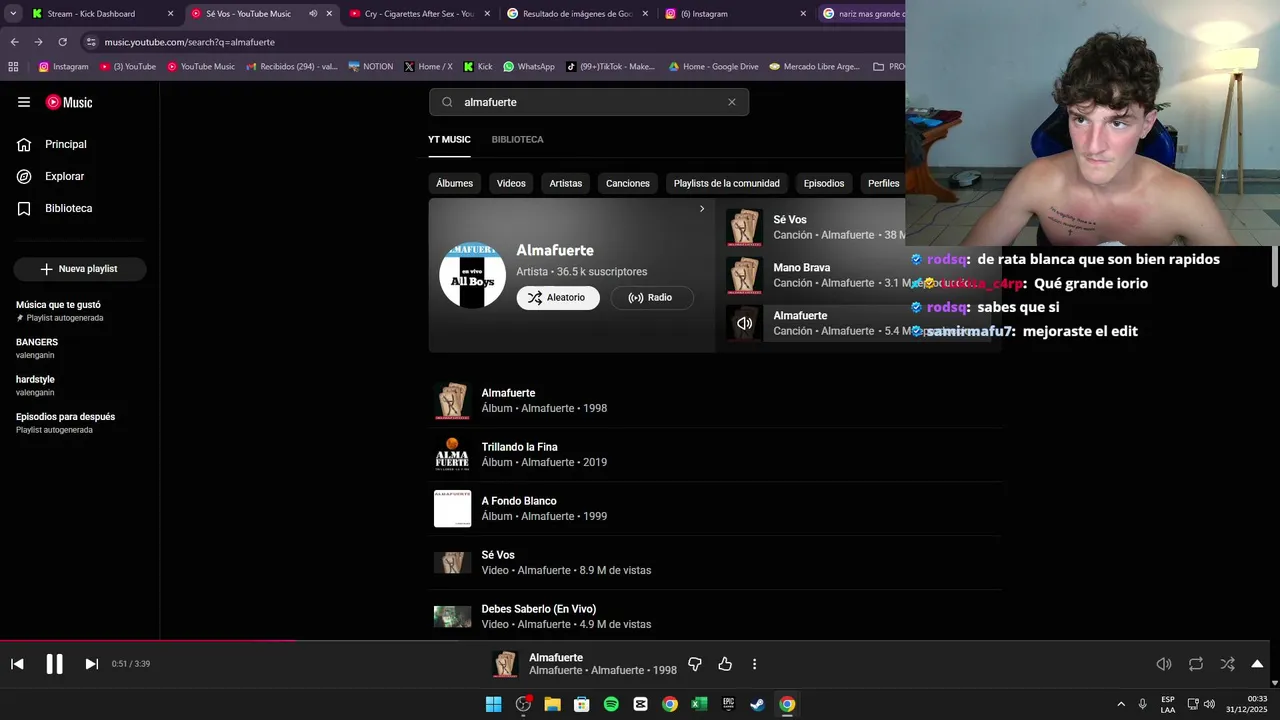1280x720 pixels.
Task: Reload the page
Action: (62, 42)
